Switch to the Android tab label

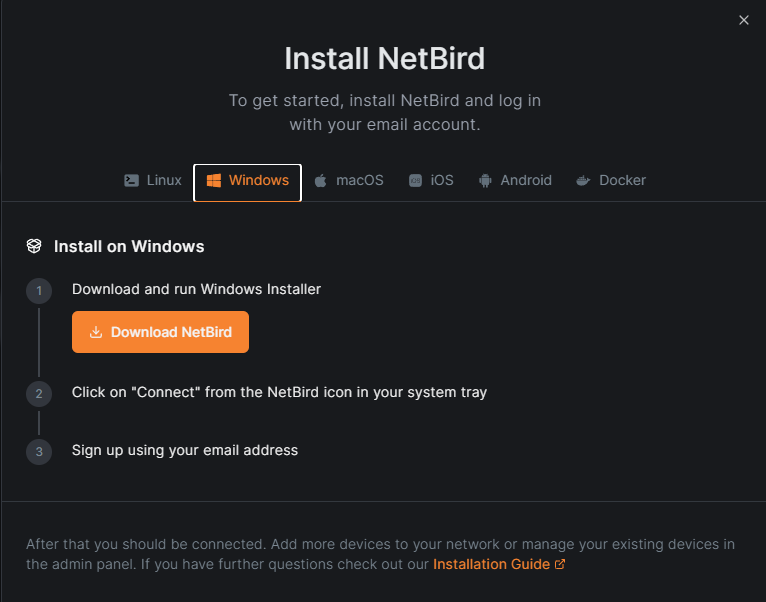(526, 181)
